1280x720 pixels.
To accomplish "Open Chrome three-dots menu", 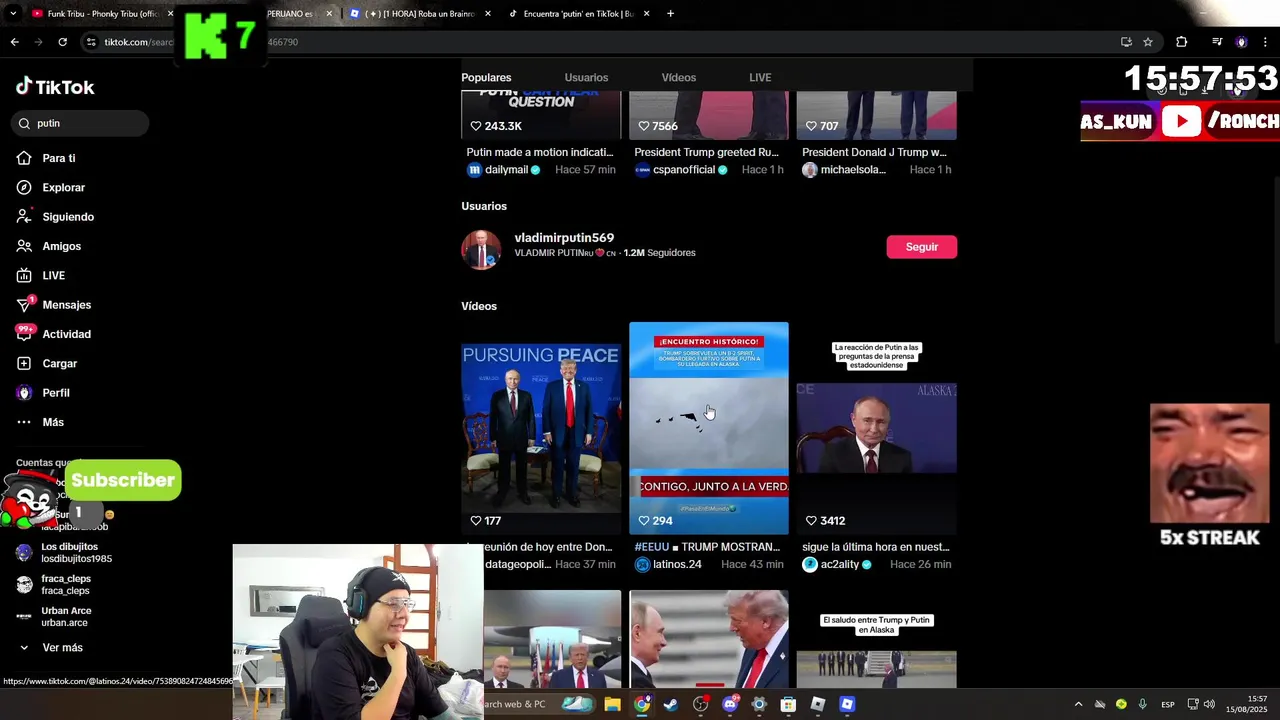I will point(1265,42).
